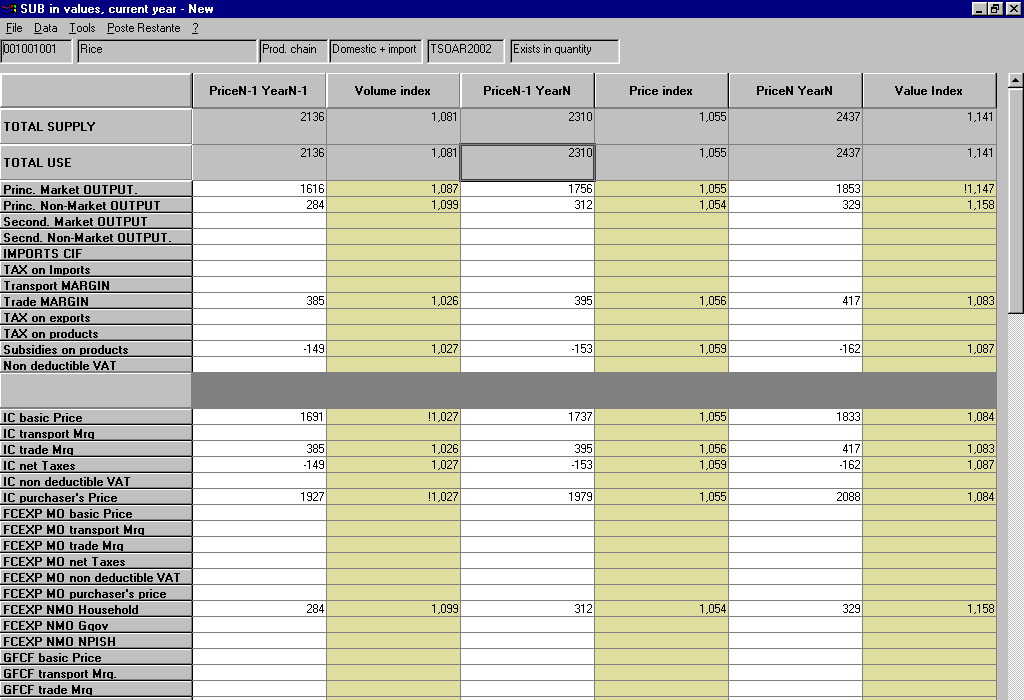Click the Volume index column header
The image size is (1024, 700).
pos(393,91)
